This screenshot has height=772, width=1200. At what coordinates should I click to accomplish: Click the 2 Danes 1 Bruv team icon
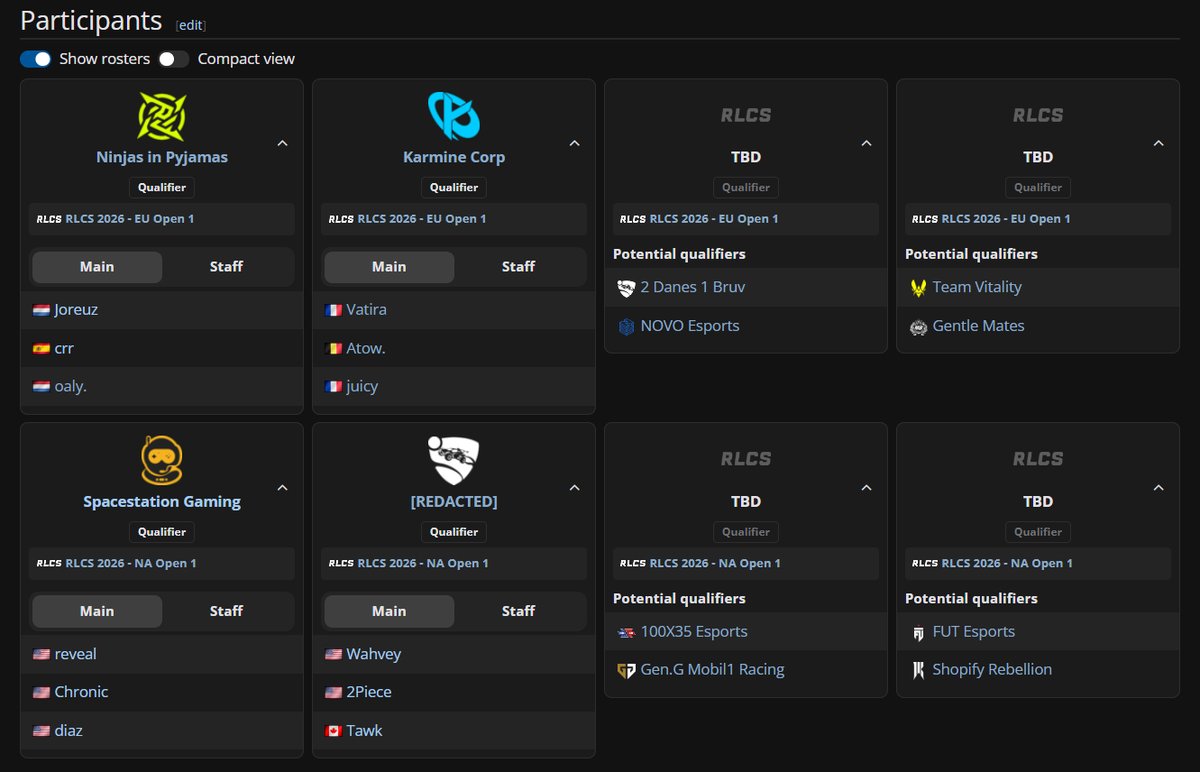[626, 288]
